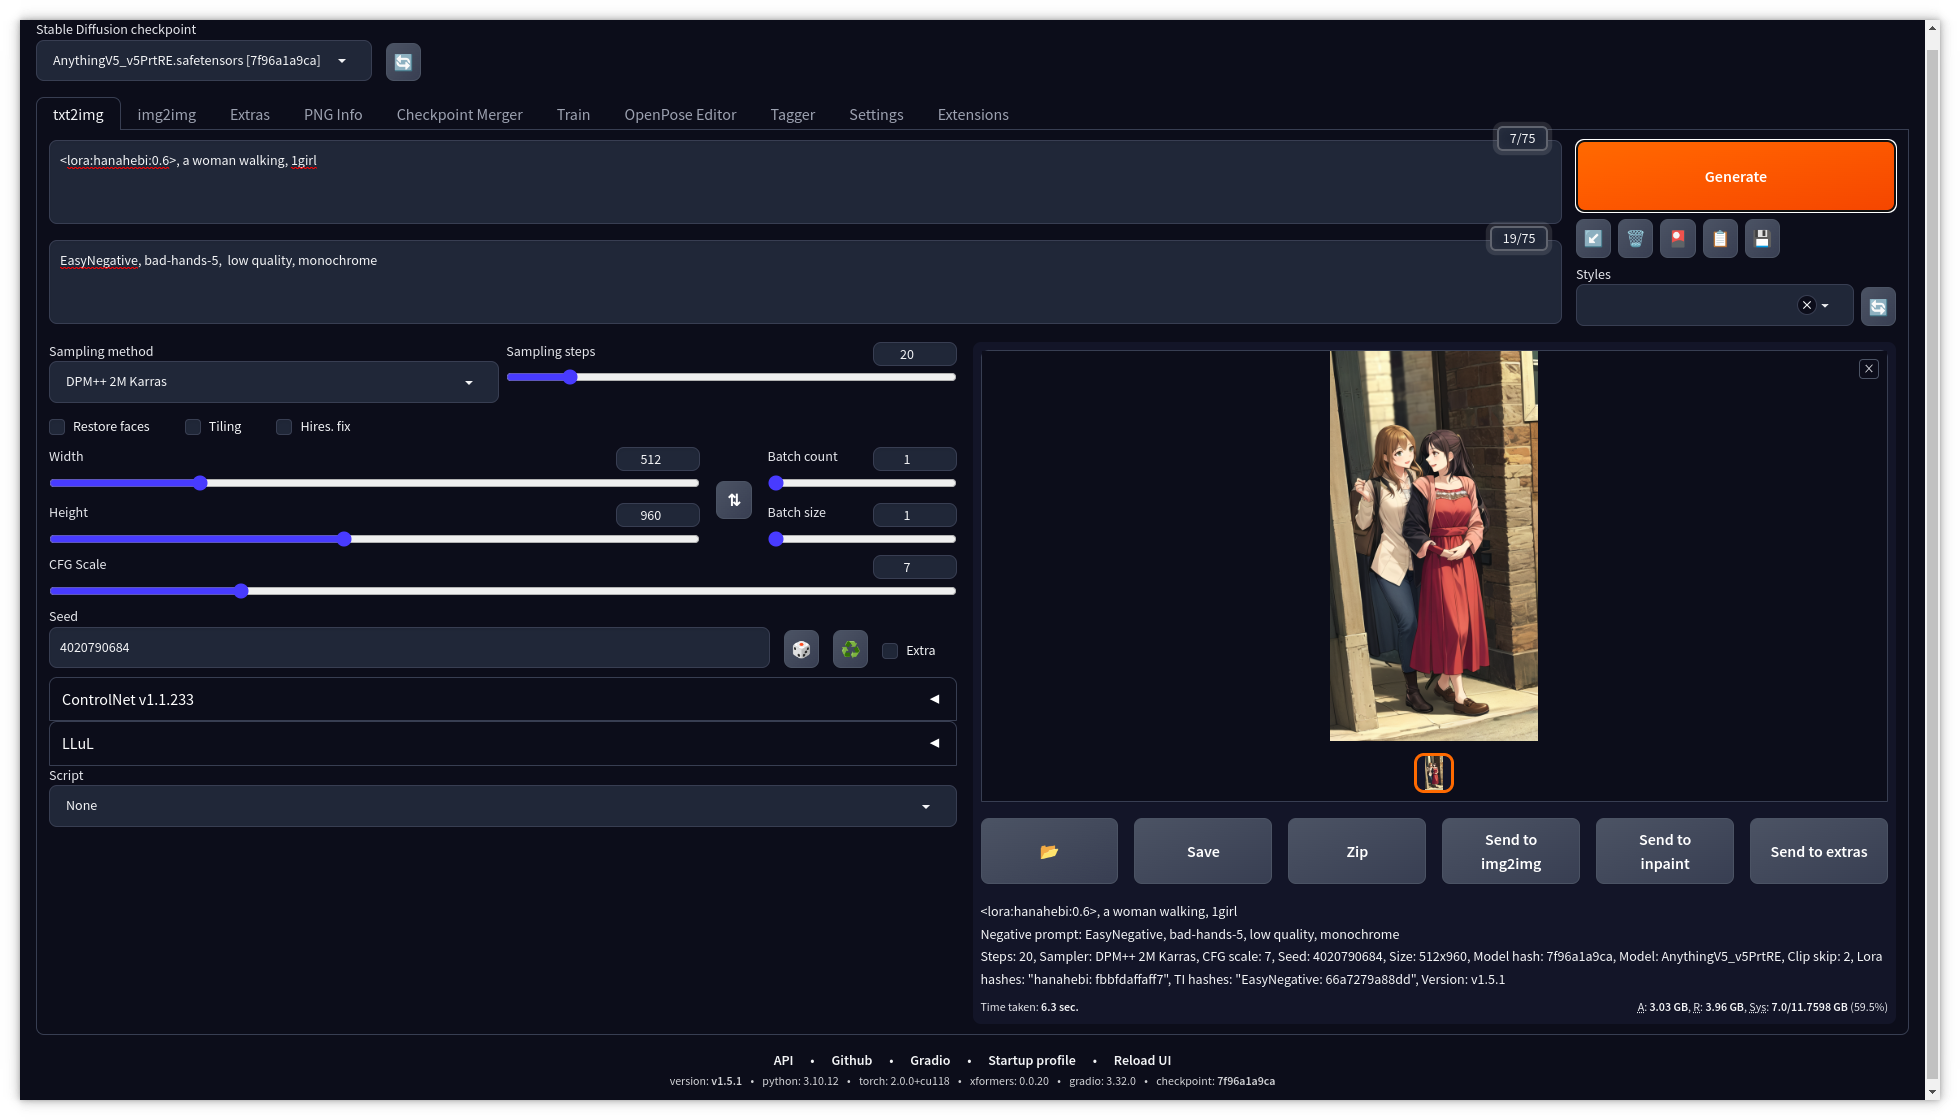Open the Styles dropdown arrow

1825,306
